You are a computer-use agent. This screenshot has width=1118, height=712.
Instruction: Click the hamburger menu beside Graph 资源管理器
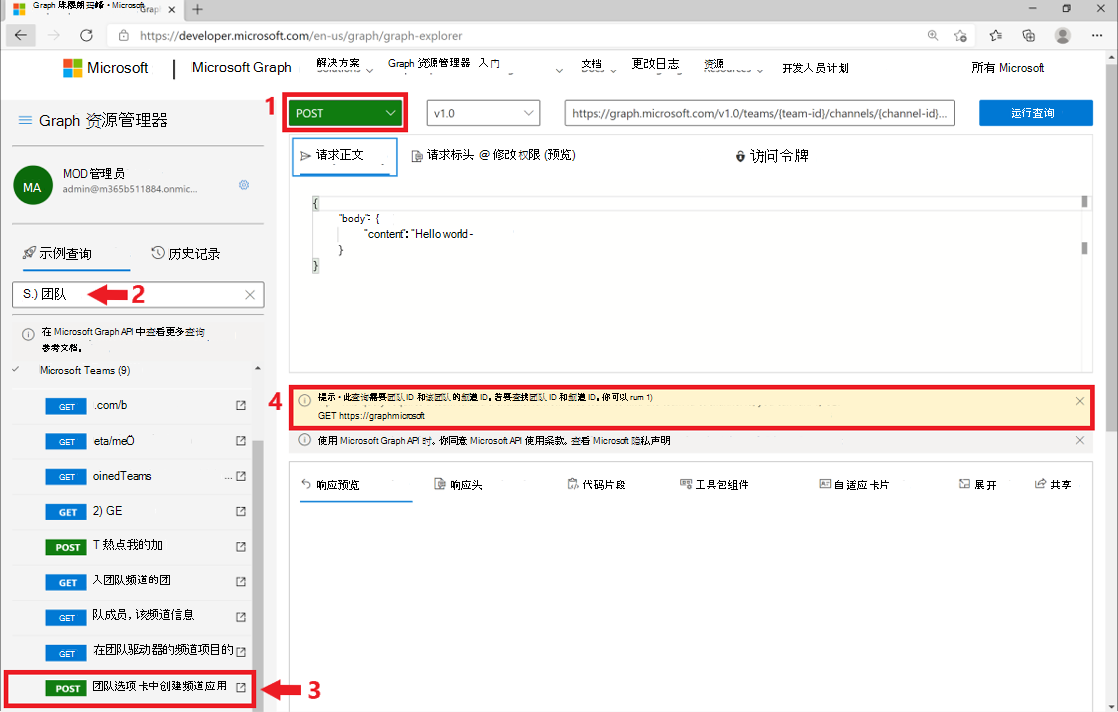[x=24, y=120]
